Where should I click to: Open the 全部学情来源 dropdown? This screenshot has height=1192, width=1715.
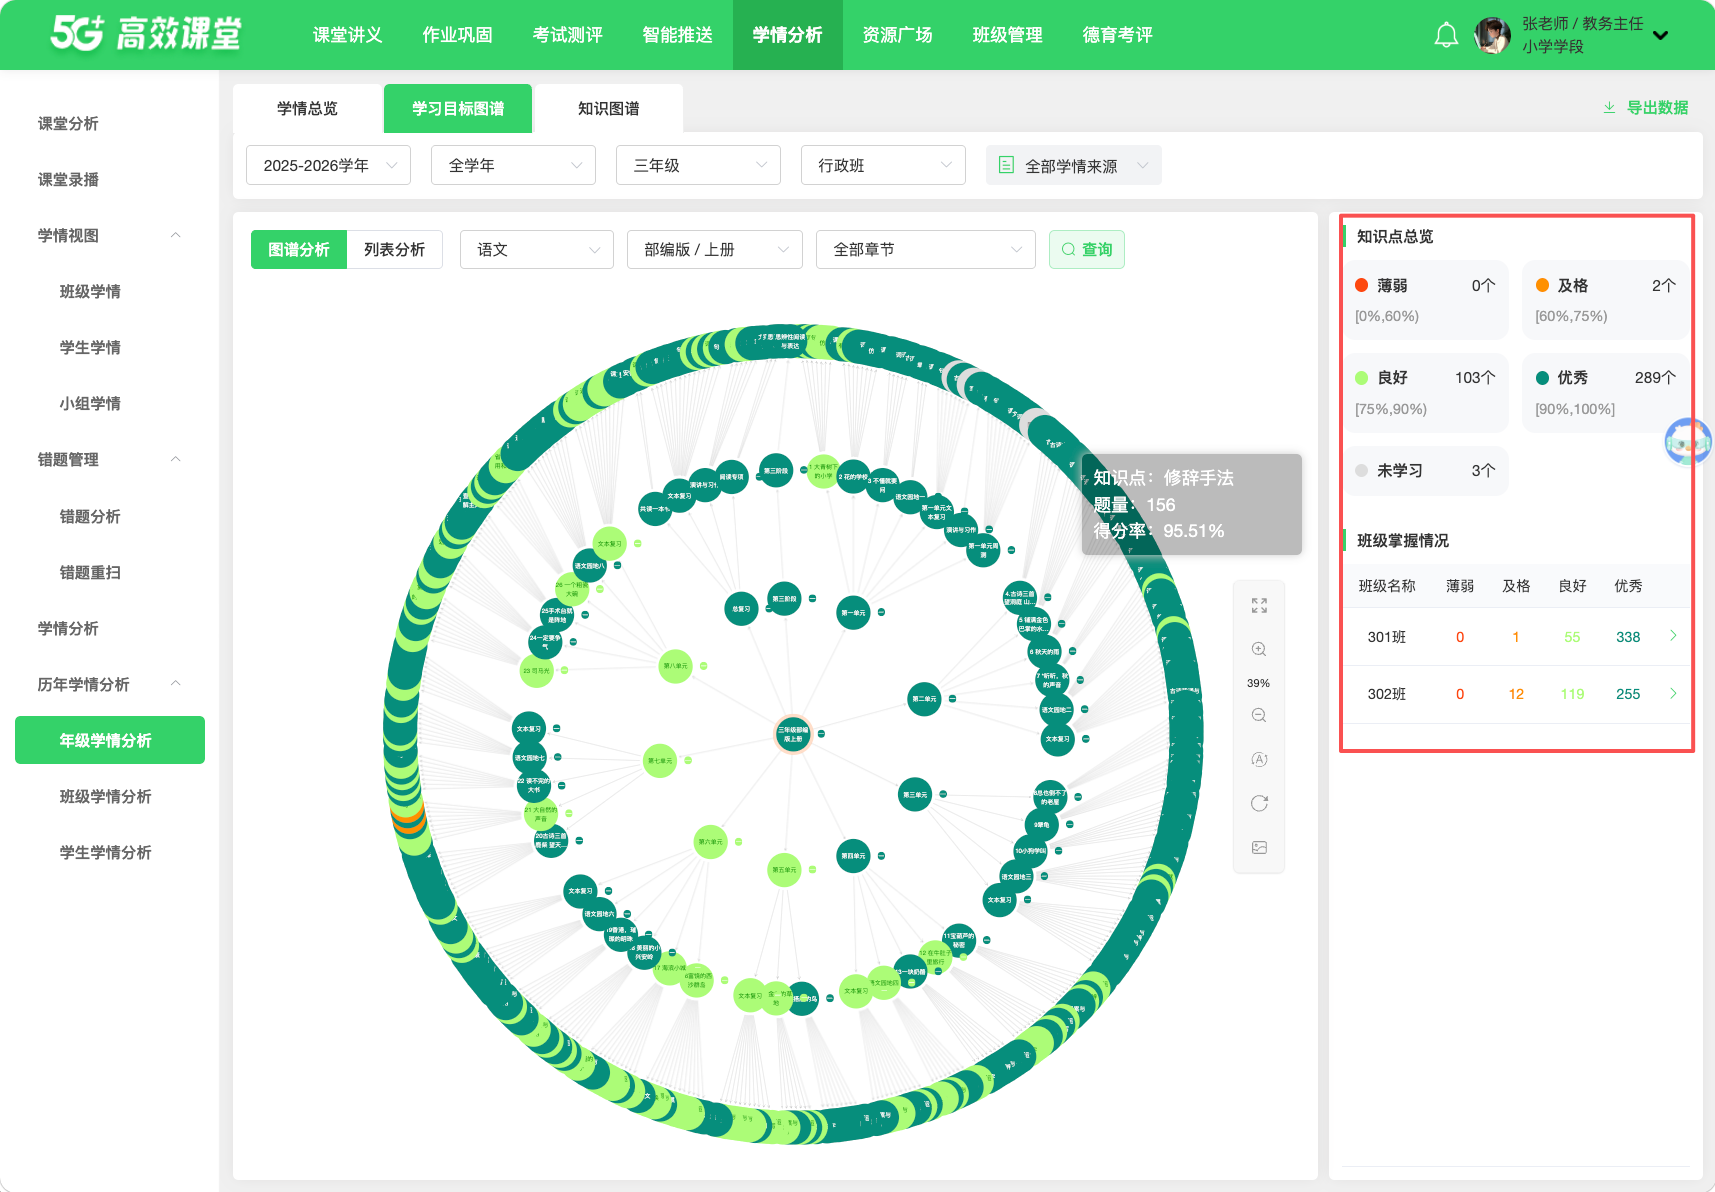pyautogui.click(x=1074, y=165)
